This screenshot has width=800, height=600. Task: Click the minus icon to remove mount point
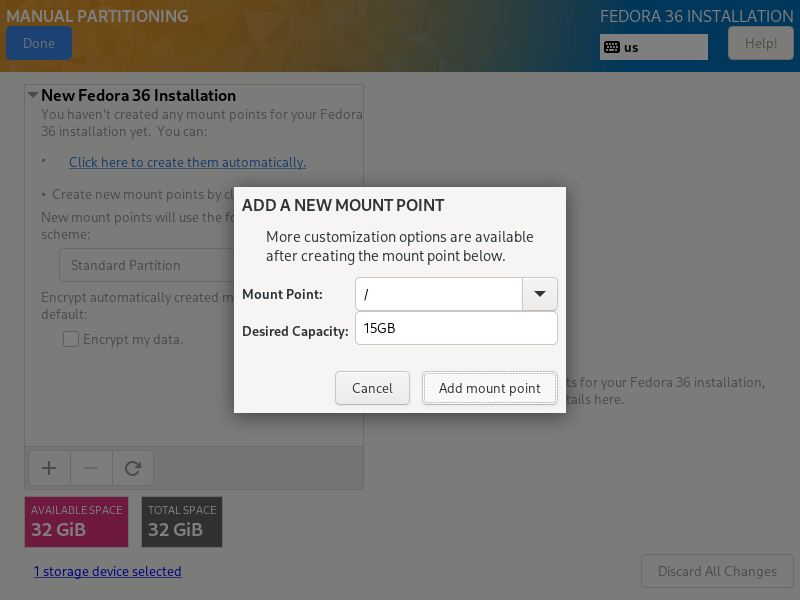coord(90,467)
